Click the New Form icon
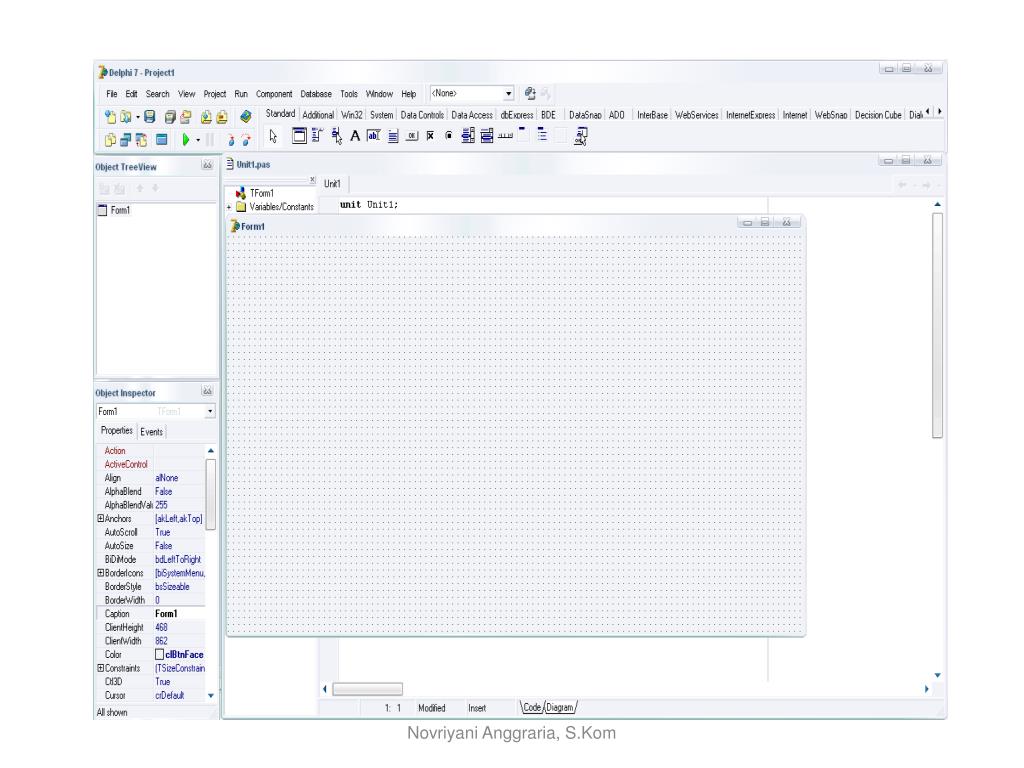This screenshot has height=768, width=1024. point(161,139)
